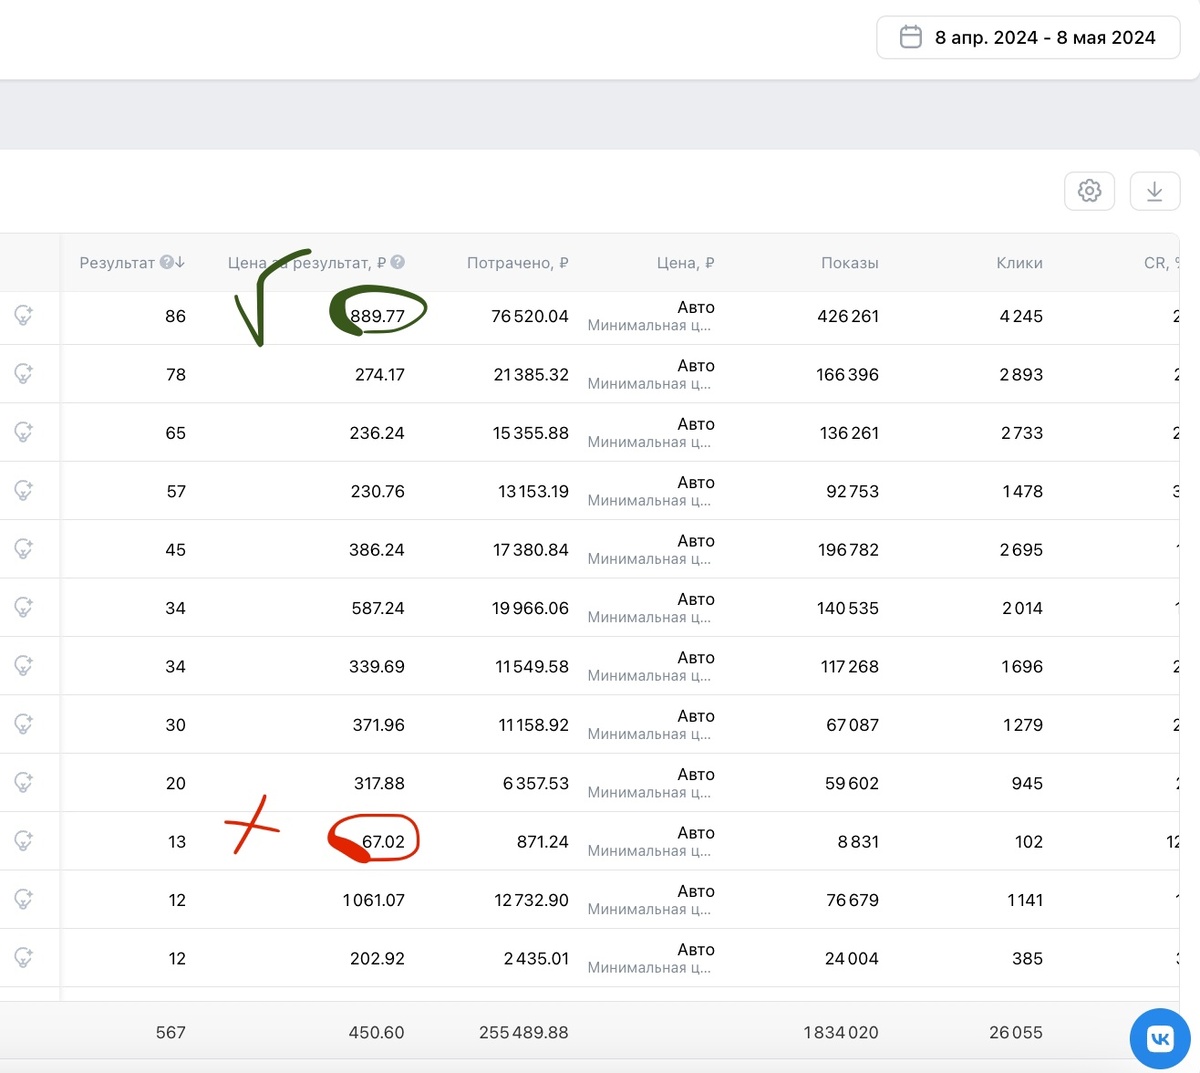Show help for Цена за результат
1200x1073 pixels.
pyautogui.click(x=397, y=262)
